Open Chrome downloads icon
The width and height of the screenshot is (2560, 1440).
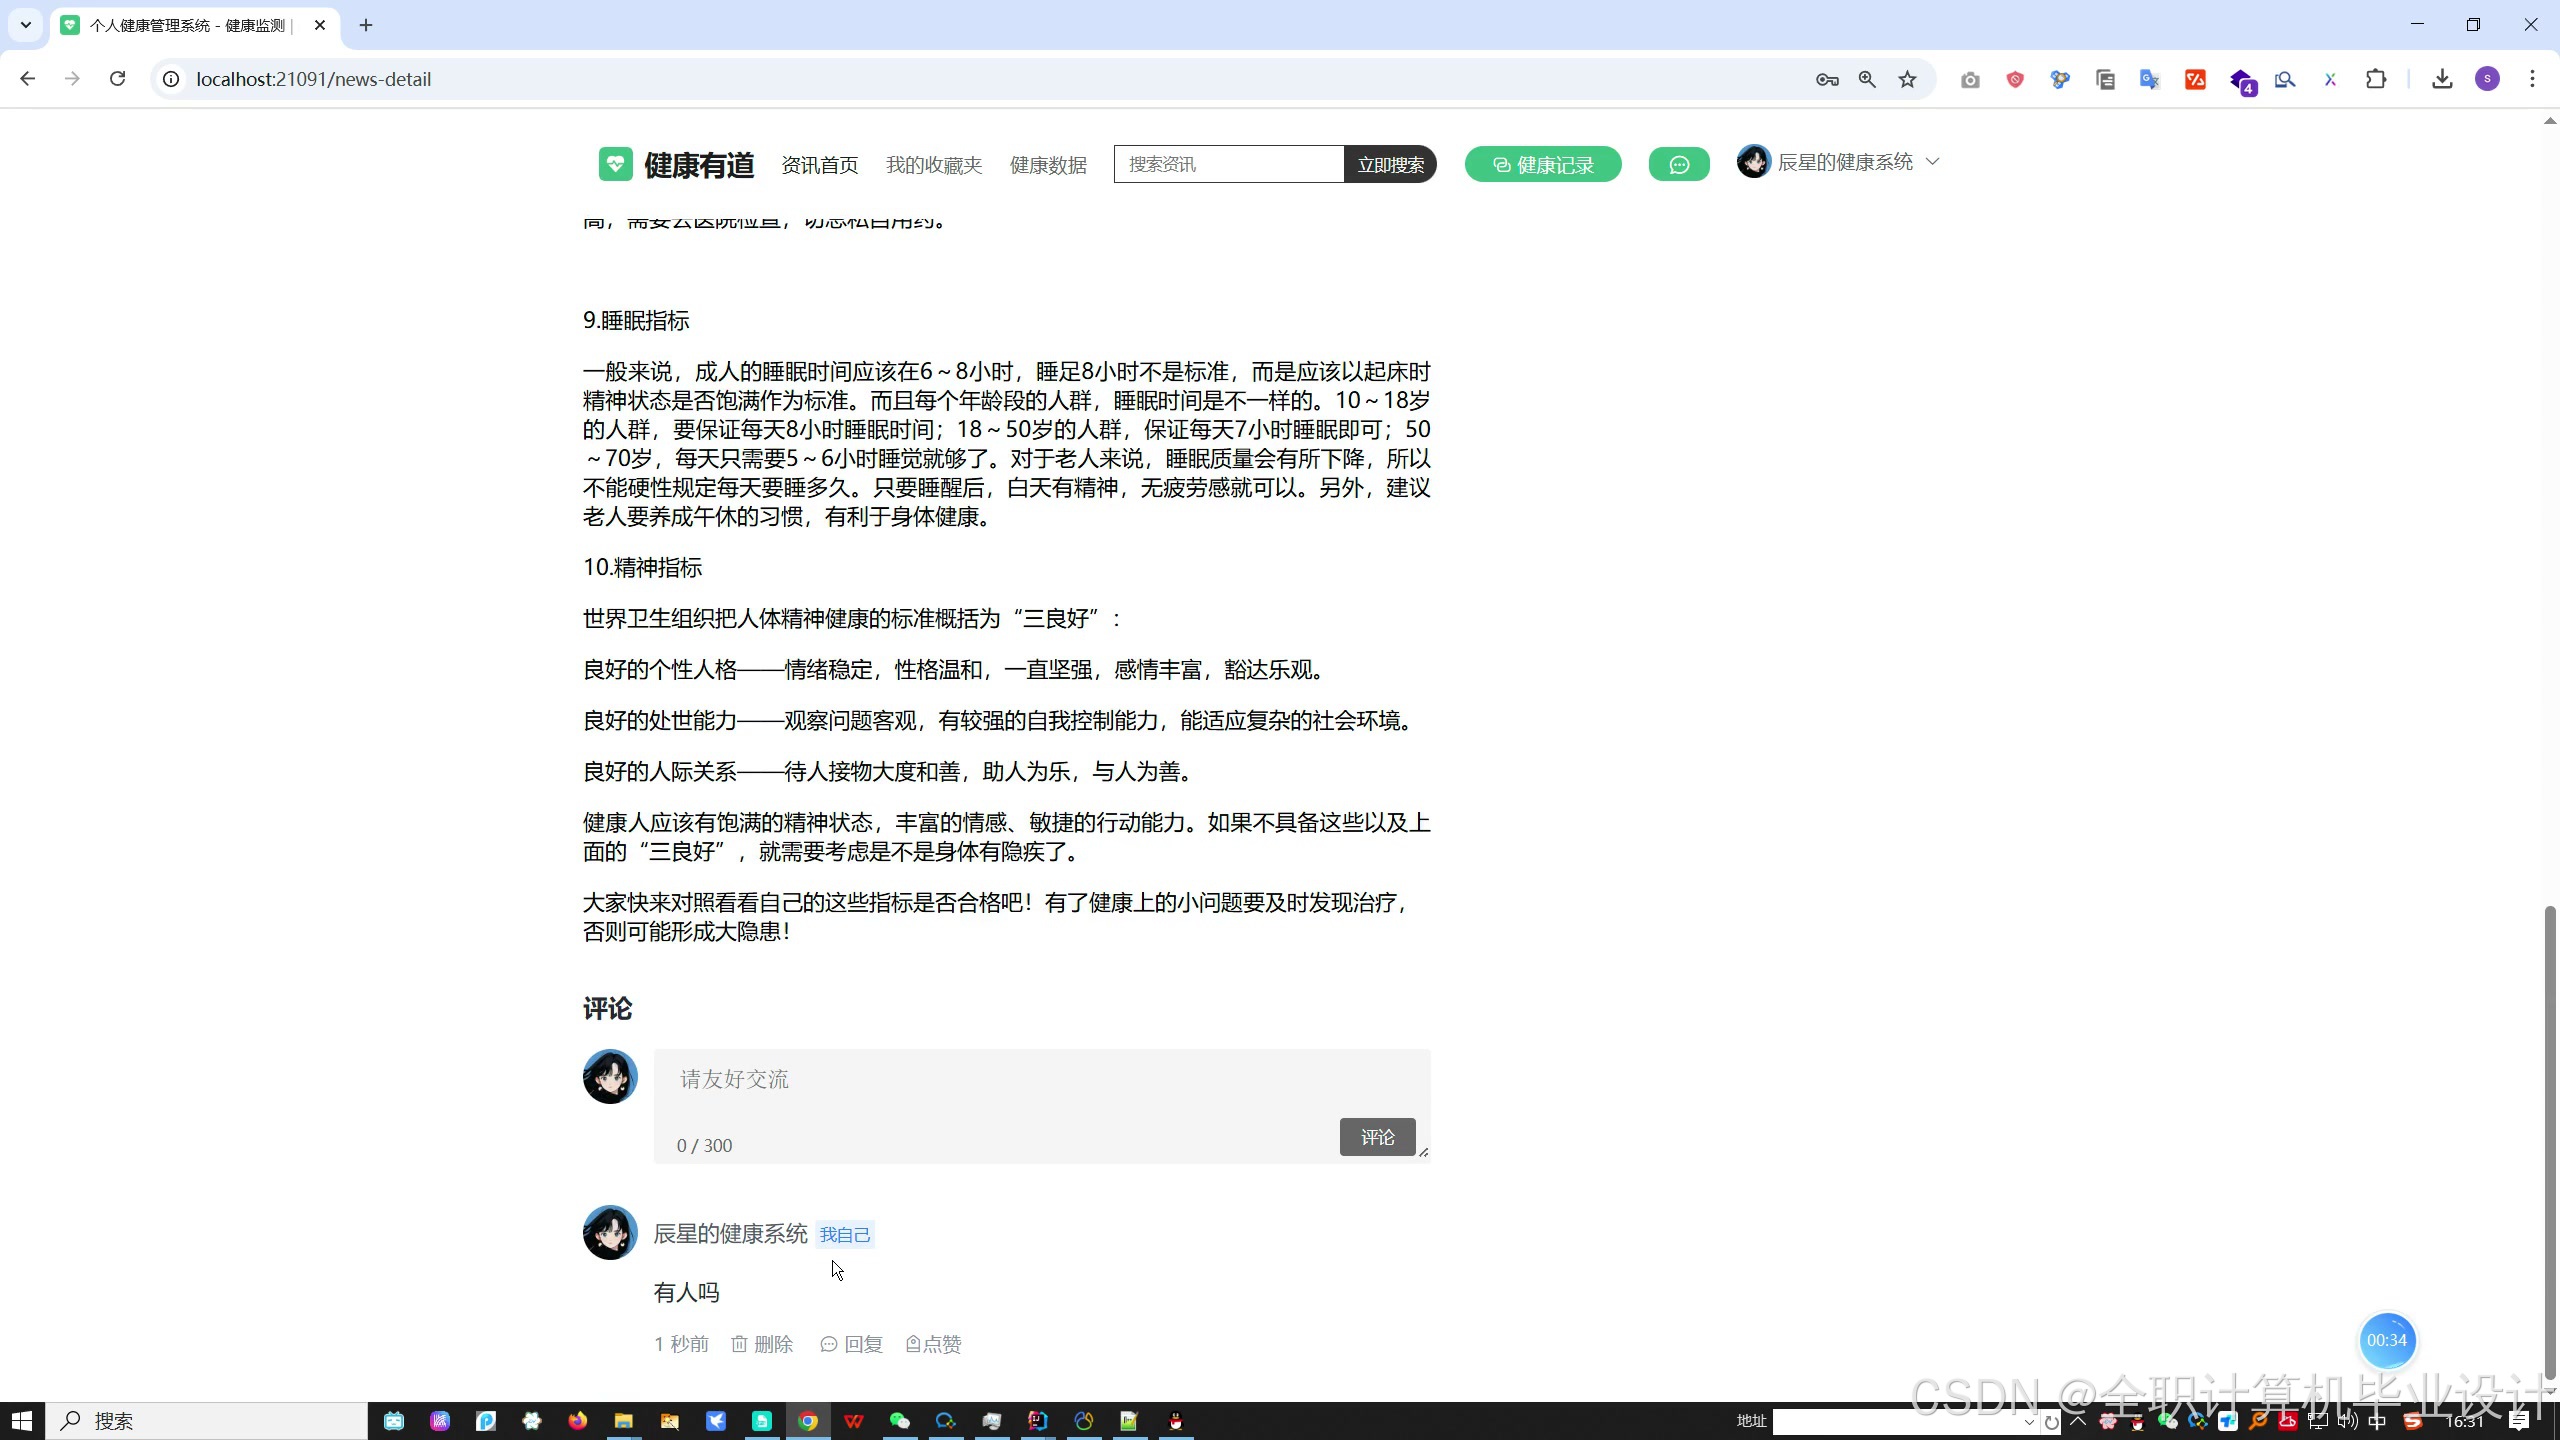tap(2442, 79)
